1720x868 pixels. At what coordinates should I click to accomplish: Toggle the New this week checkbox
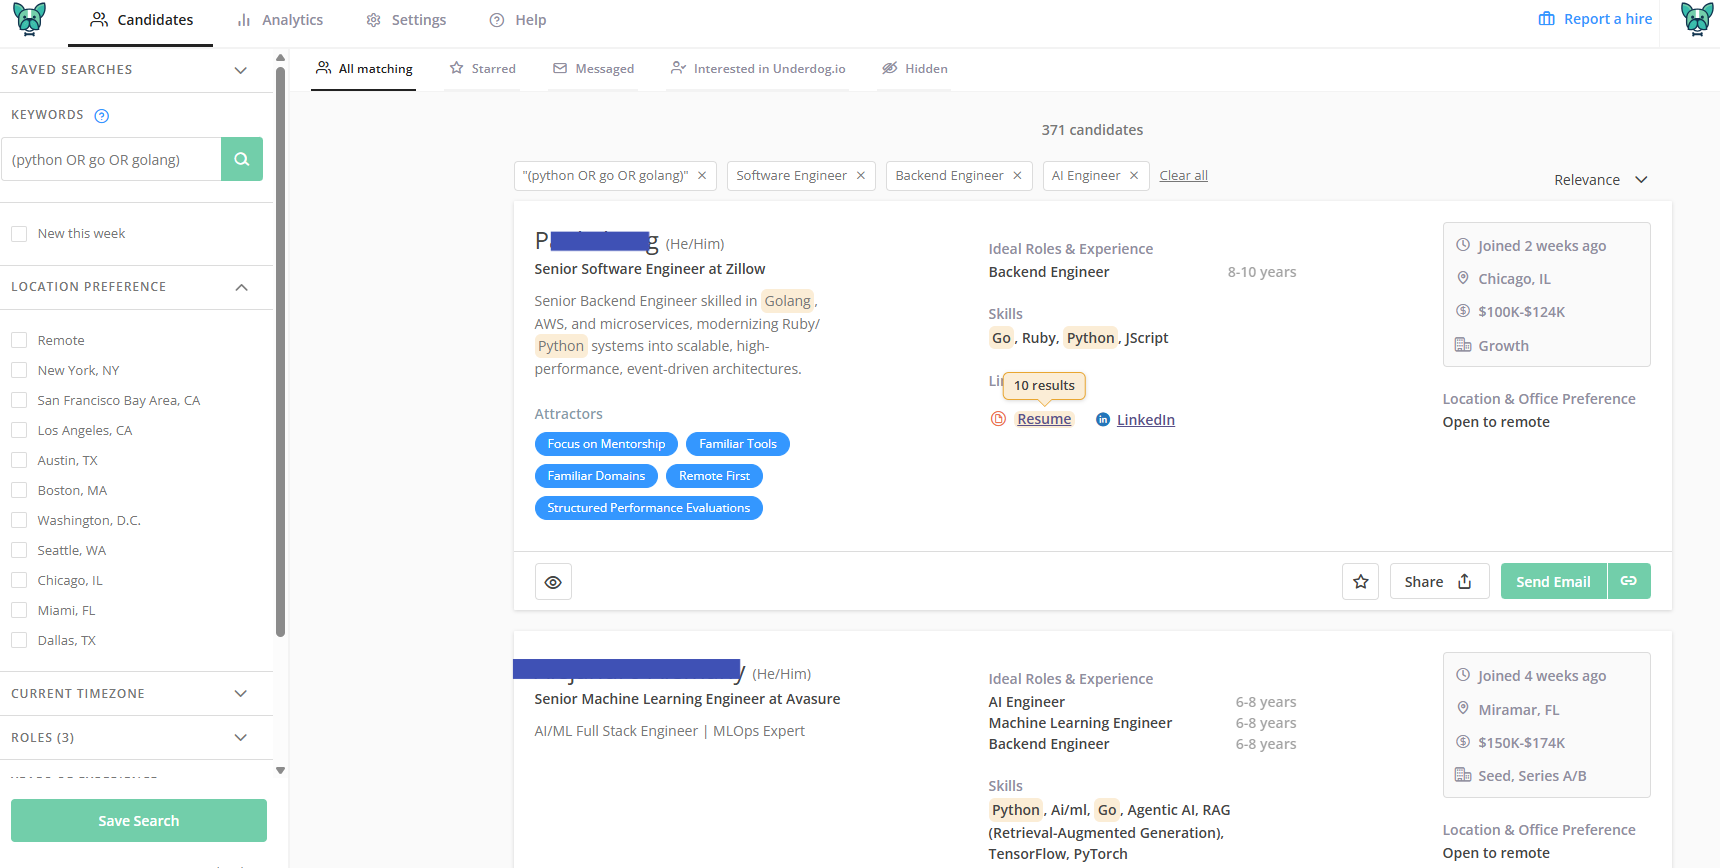(19, 234)
